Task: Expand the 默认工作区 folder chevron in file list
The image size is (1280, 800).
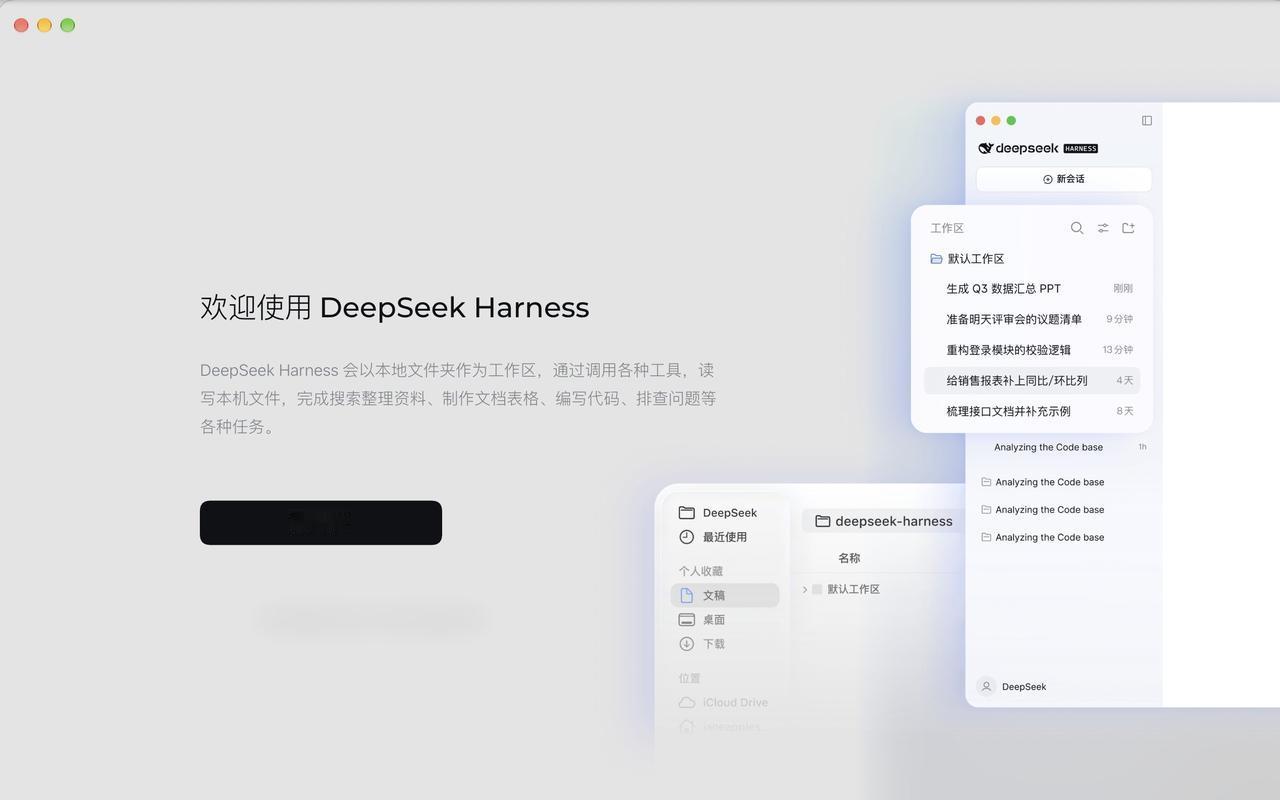Action: point(805,590)
